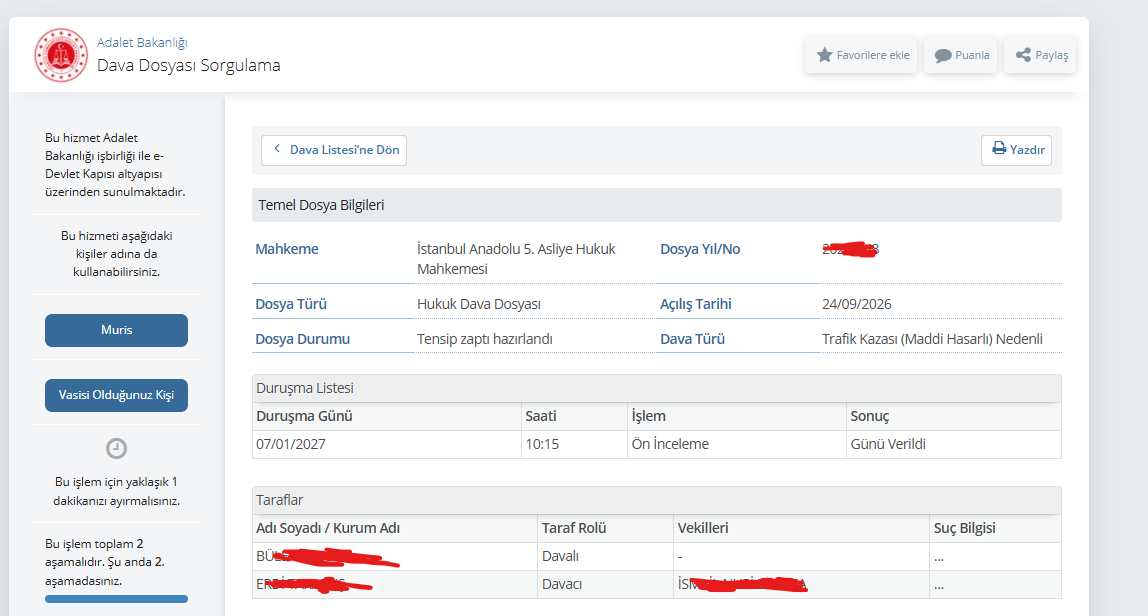Share the page using Paylaş

1040,55
